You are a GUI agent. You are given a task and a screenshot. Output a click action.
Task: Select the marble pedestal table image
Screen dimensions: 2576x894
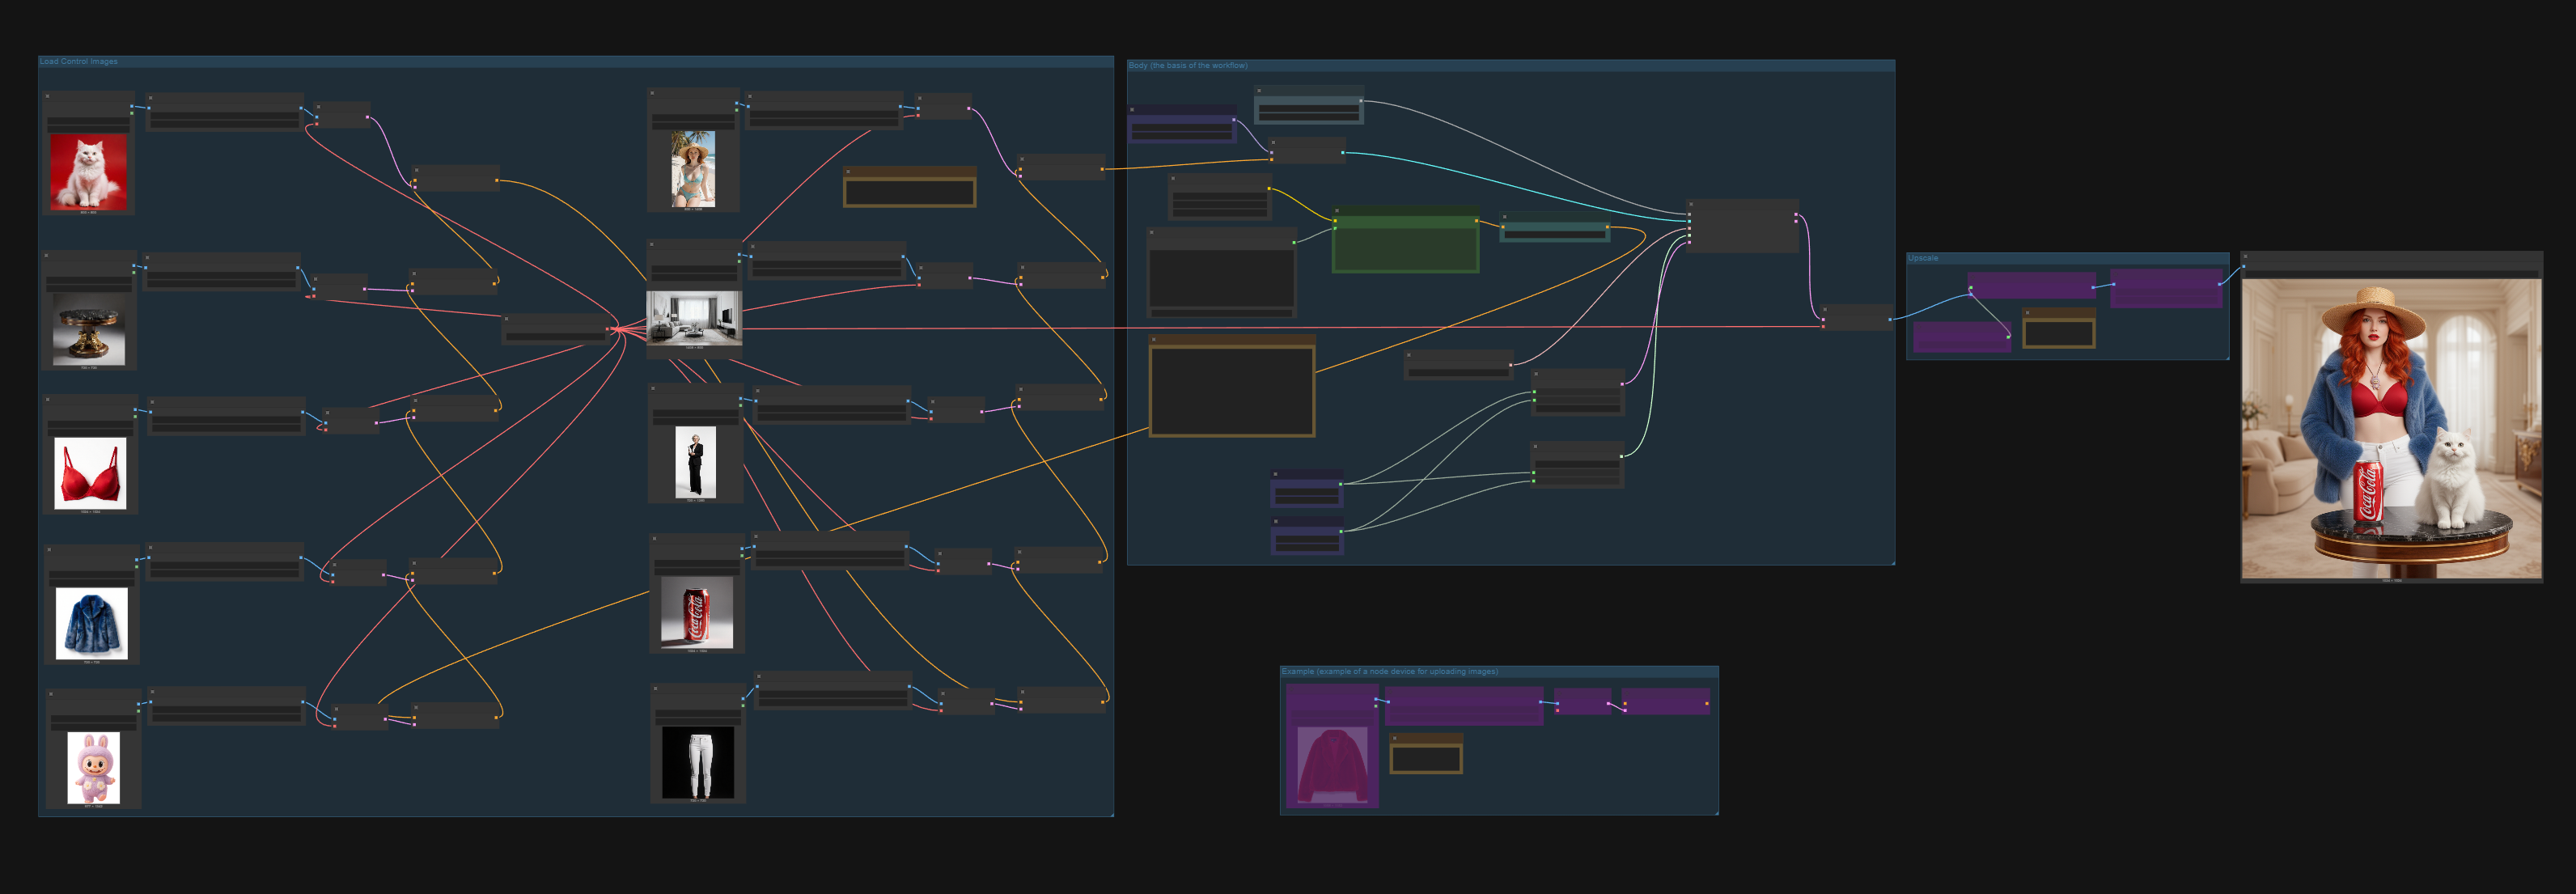point(89,330)
